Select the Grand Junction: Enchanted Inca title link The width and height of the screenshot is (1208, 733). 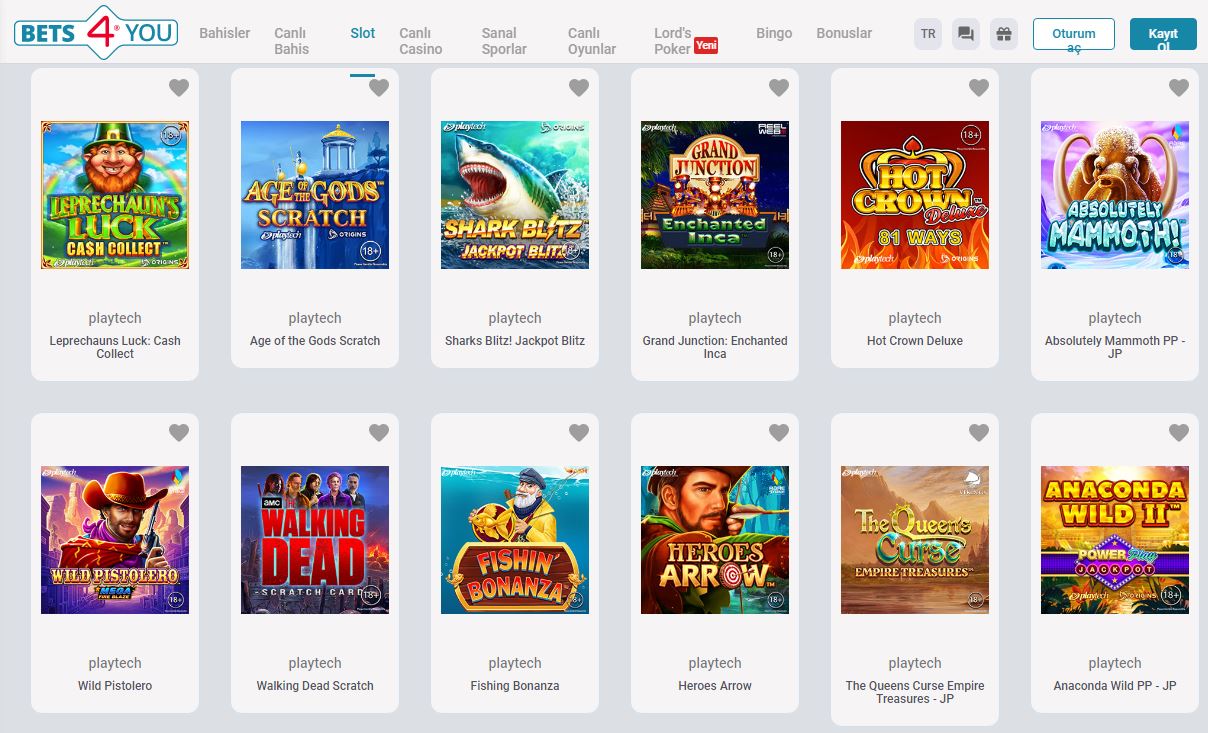pos(715,347)
